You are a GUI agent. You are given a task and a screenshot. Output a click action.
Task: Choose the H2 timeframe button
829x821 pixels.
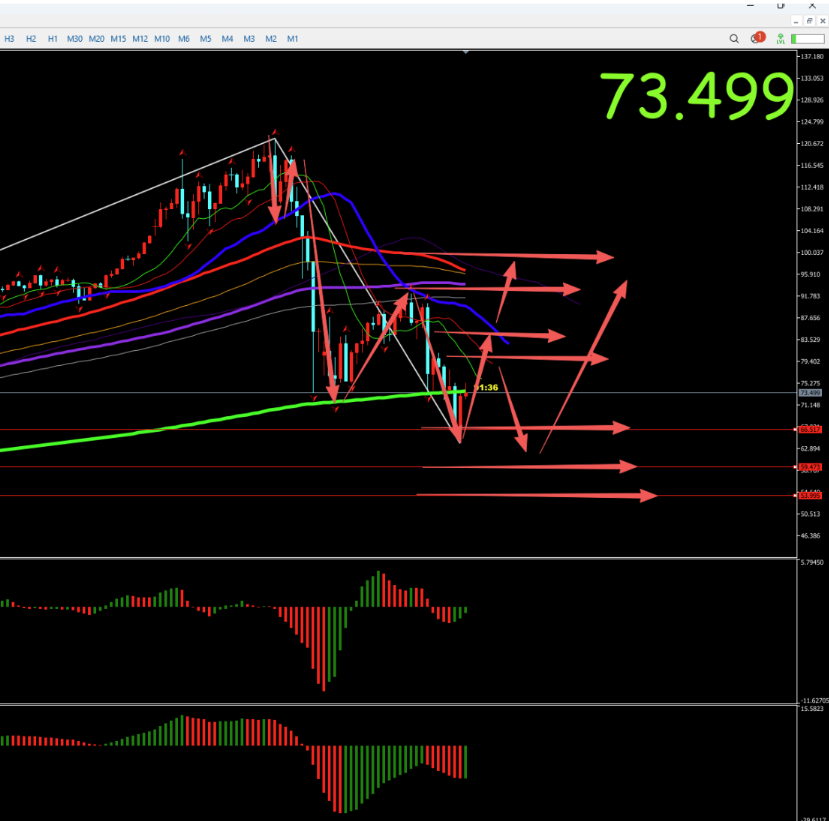pyautogui.click(x=31, y=39)
